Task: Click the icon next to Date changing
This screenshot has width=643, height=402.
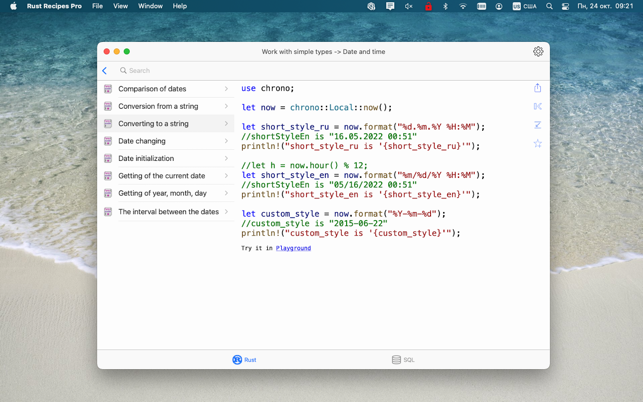Action: coord(108,141)
